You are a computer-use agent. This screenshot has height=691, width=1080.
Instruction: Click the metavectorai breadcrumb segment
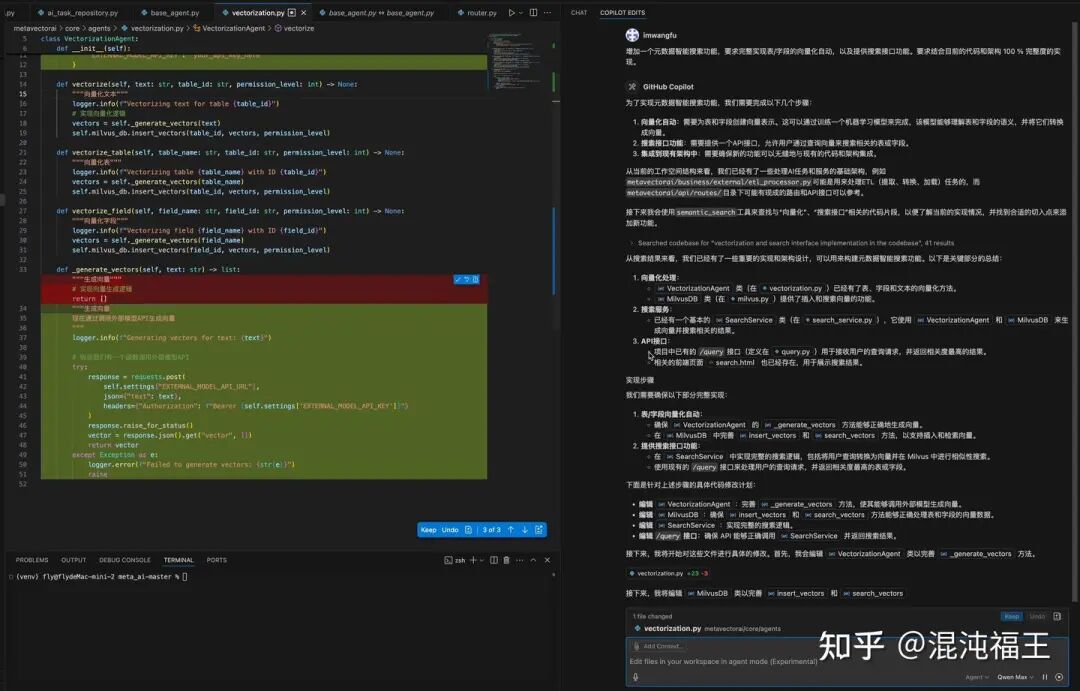pos(35,28)
